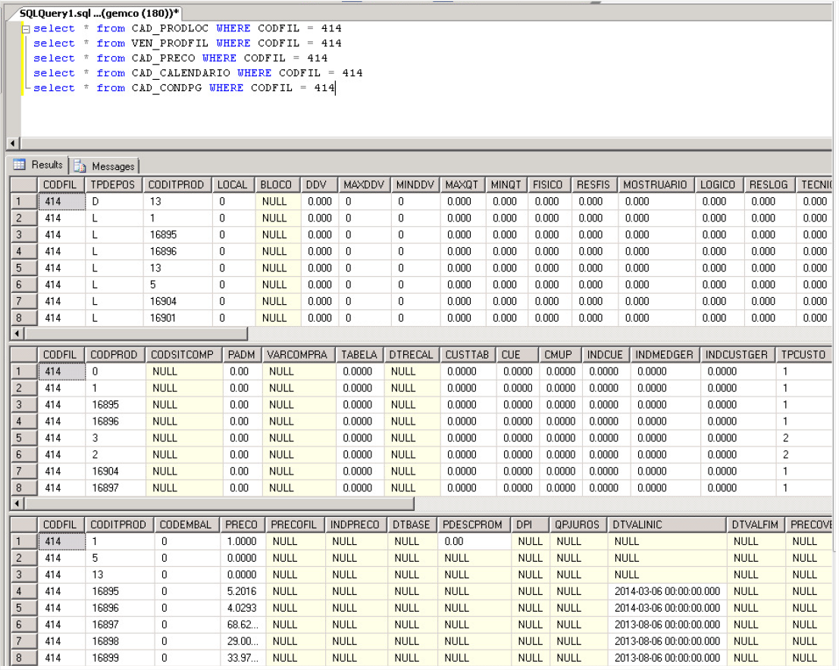Click the PDESCPROM cell showing 0.00

[x=474, y=542]
